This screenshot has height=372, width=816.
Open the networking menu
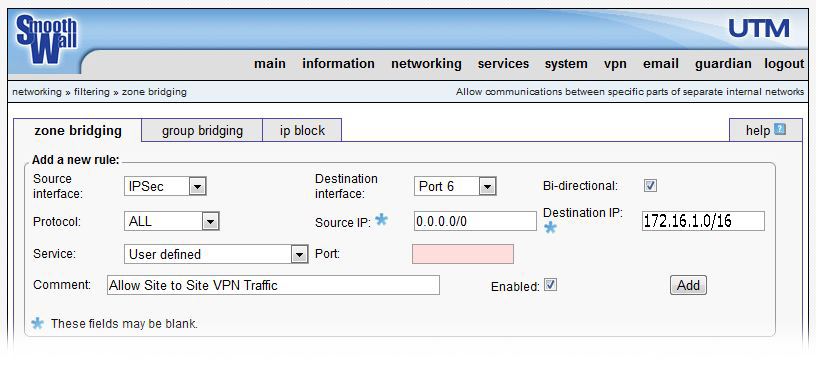pyautogui.click(x=426, y=64)
